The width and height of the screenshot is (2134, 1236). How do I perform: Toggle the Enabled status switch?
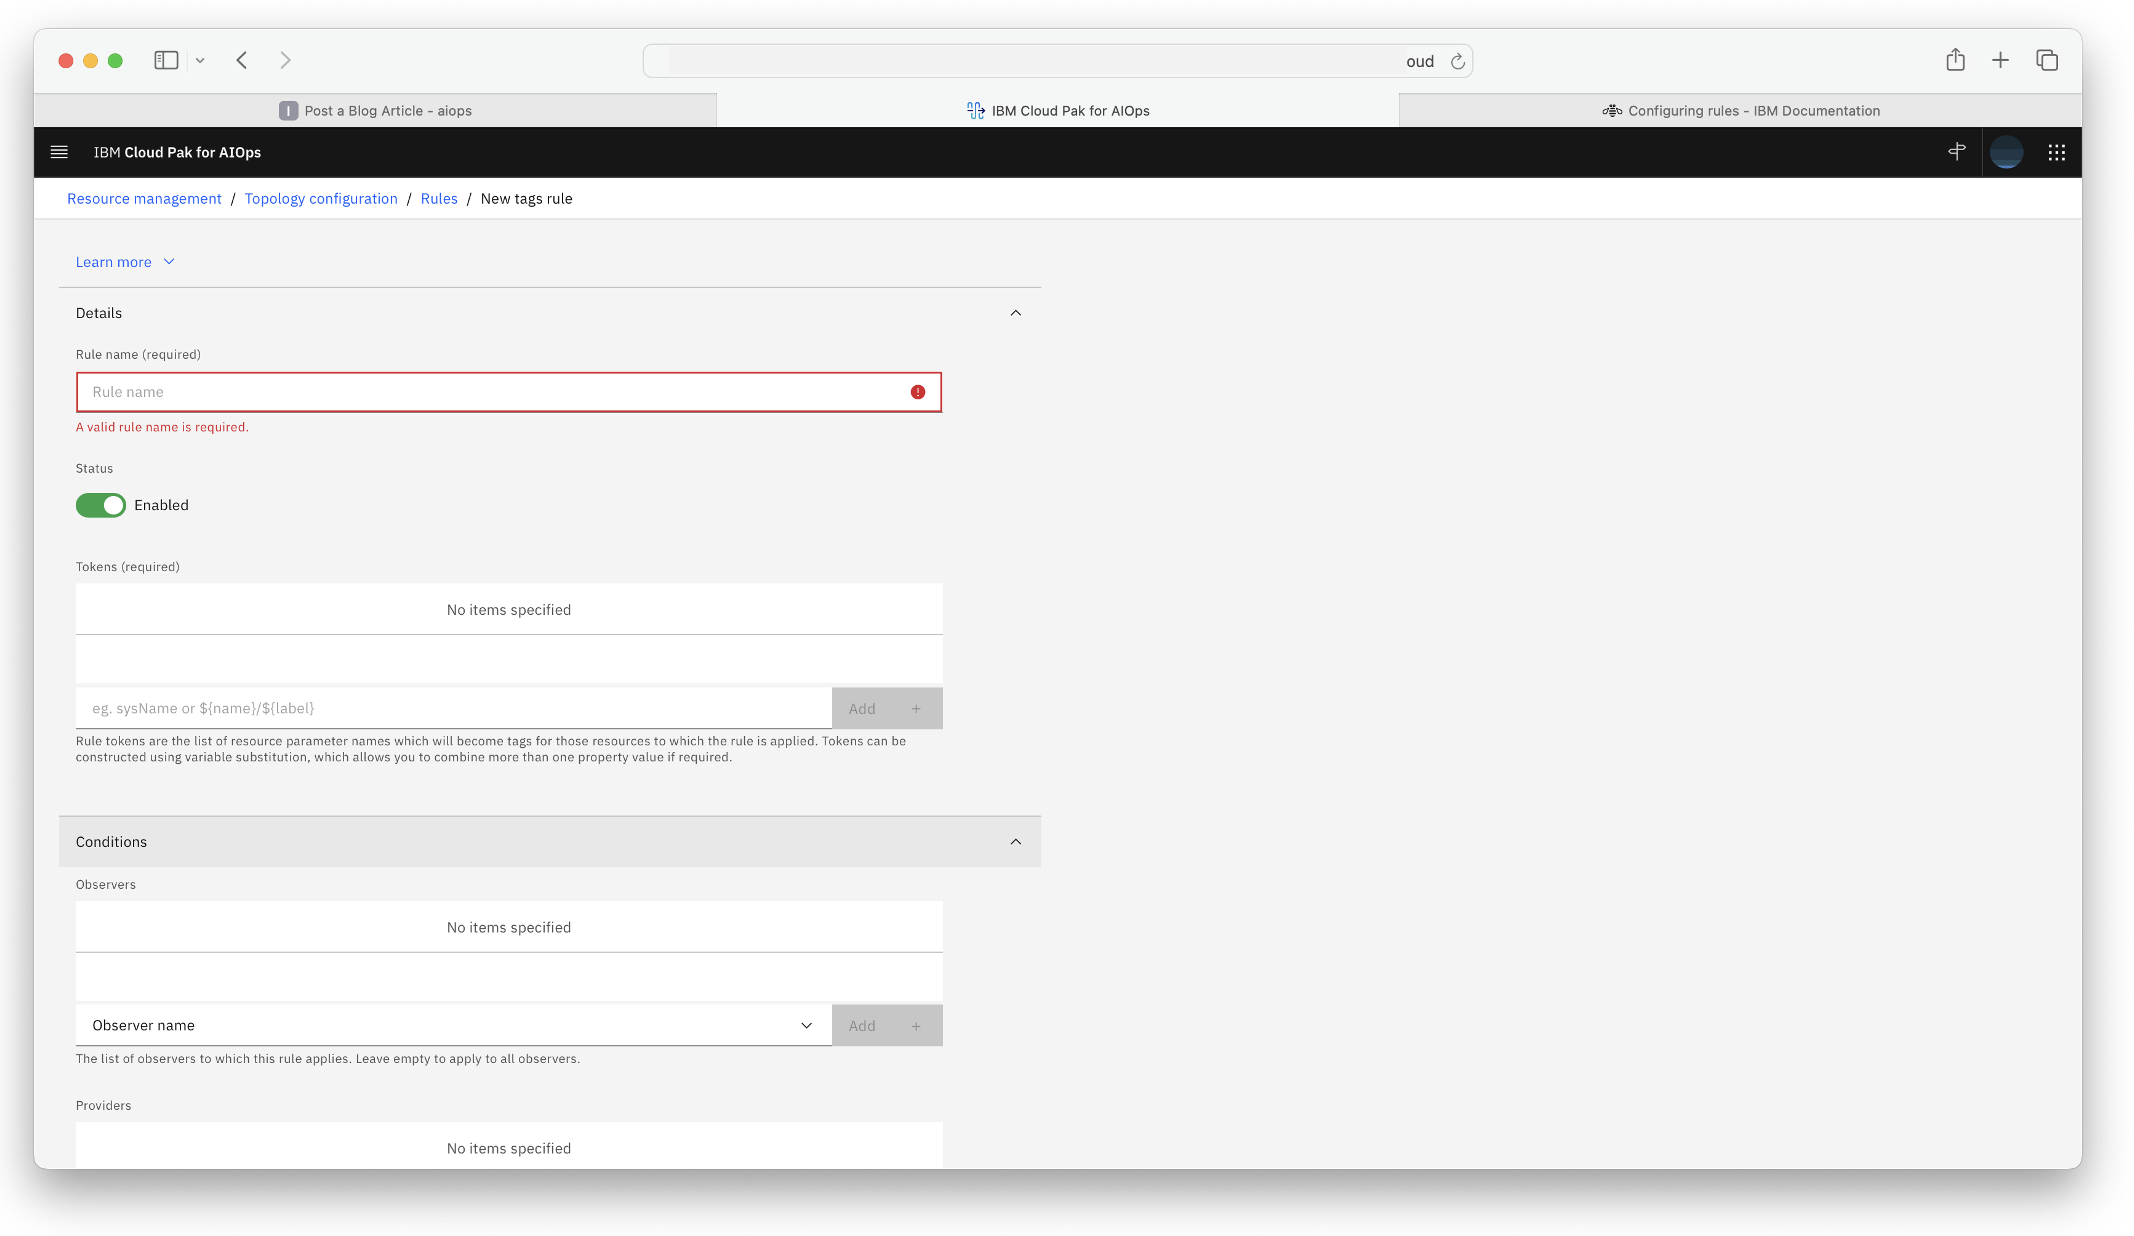coord(101,505)
